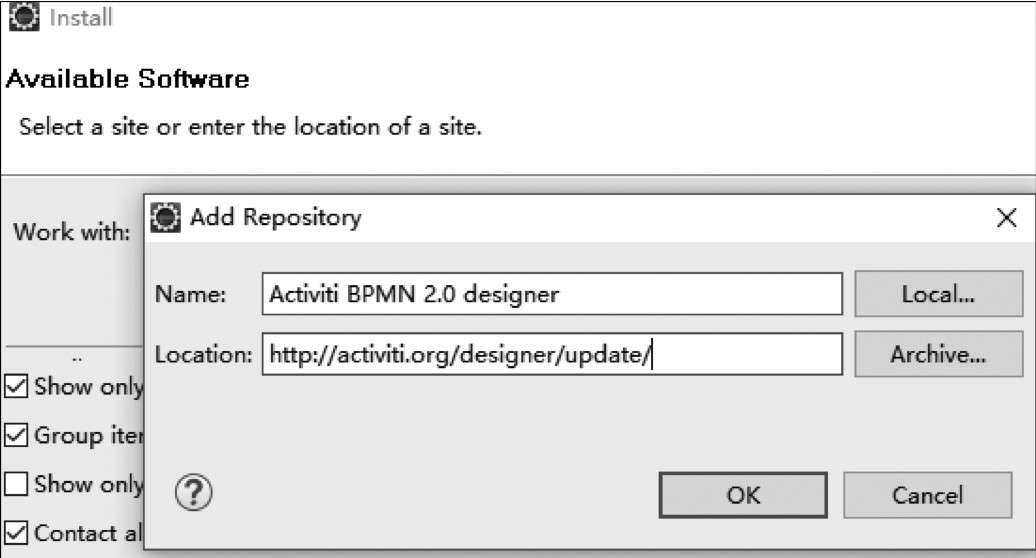The width and height of the screenshot is (1036, 558).
Task: Confirm the repository with OK
Action: tap(743, 495)
